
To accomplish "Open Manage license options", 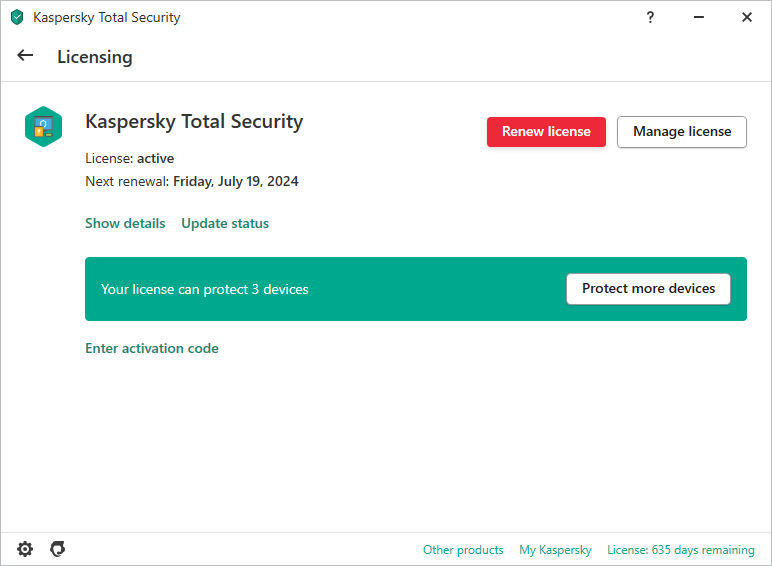I will tap(682, 131).
